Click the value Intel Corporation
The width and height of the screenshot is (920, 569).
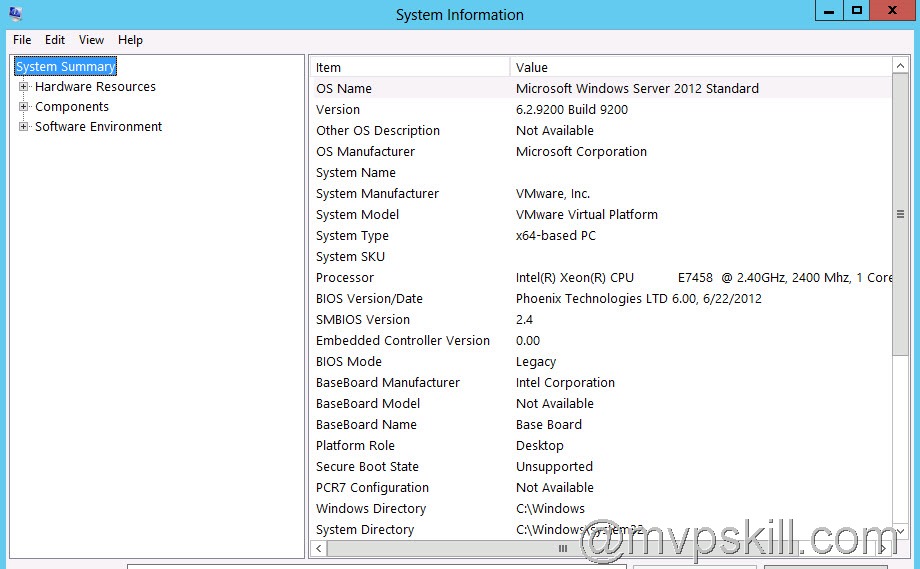coord(565,383)
